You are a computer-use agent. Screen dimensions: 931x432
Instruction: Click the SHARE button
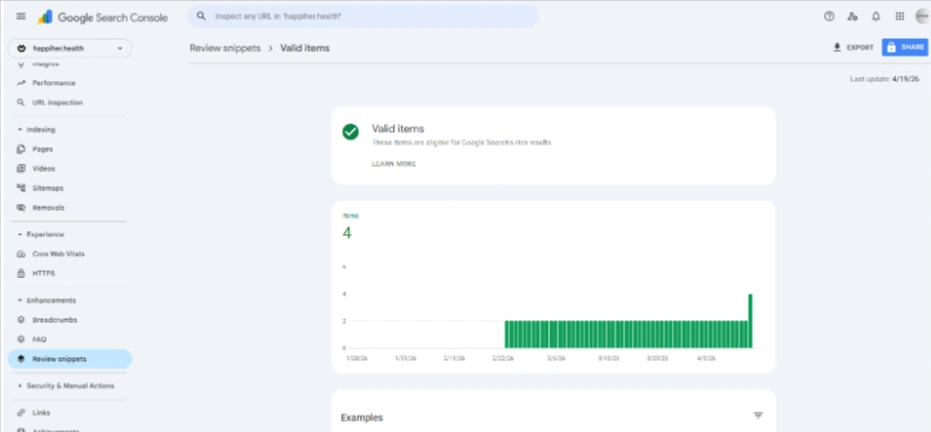click(904, 47)
